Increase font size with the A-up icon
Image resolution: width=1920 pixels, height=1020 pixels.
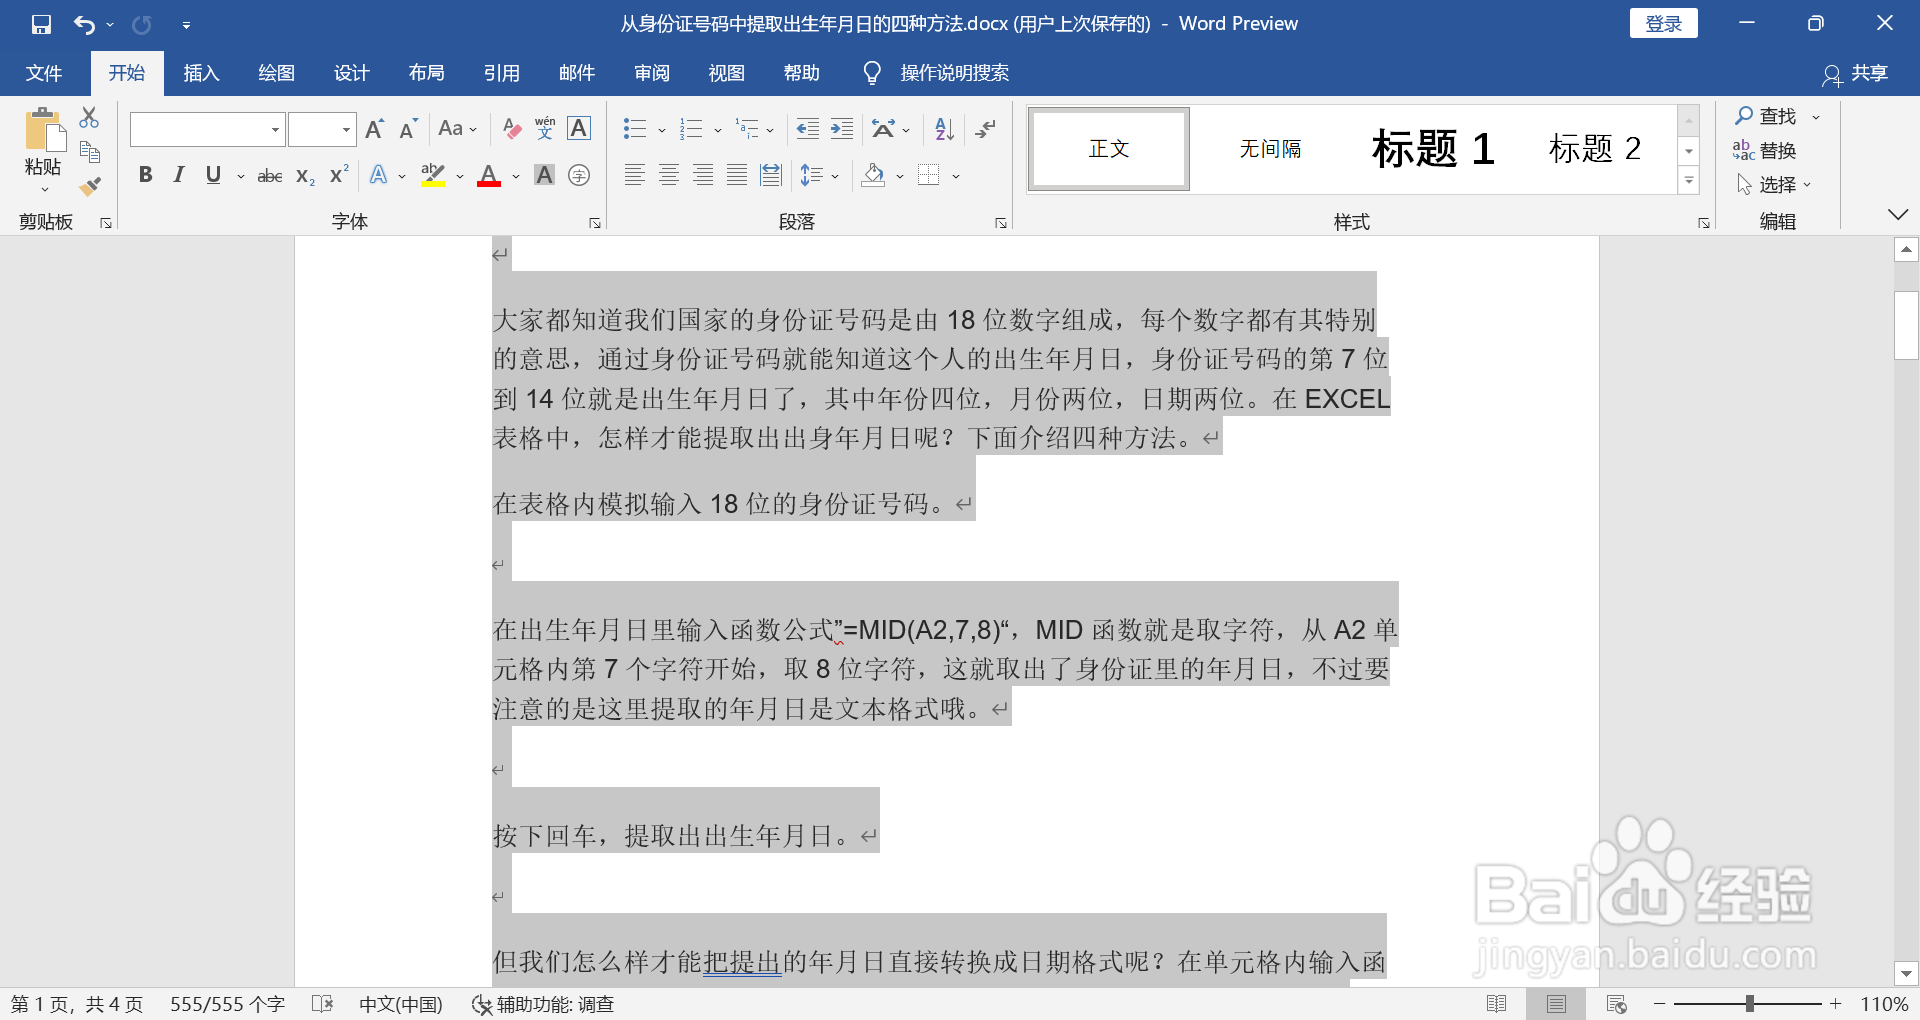coord(375,129)
